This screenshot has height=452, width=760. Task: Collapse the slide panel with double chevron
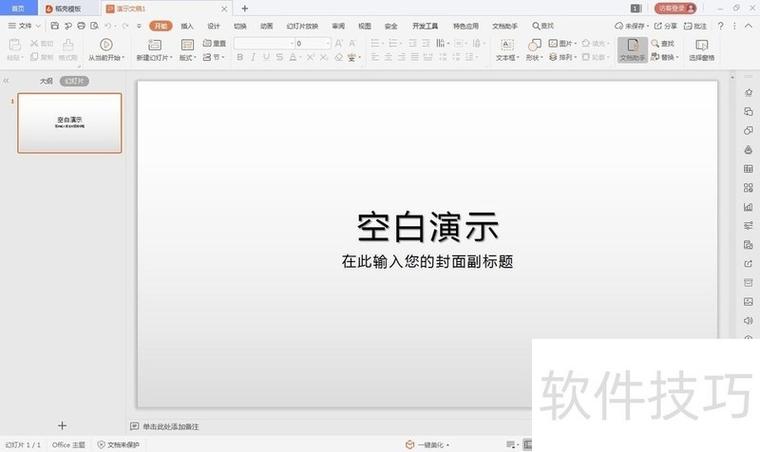(6, 81)
